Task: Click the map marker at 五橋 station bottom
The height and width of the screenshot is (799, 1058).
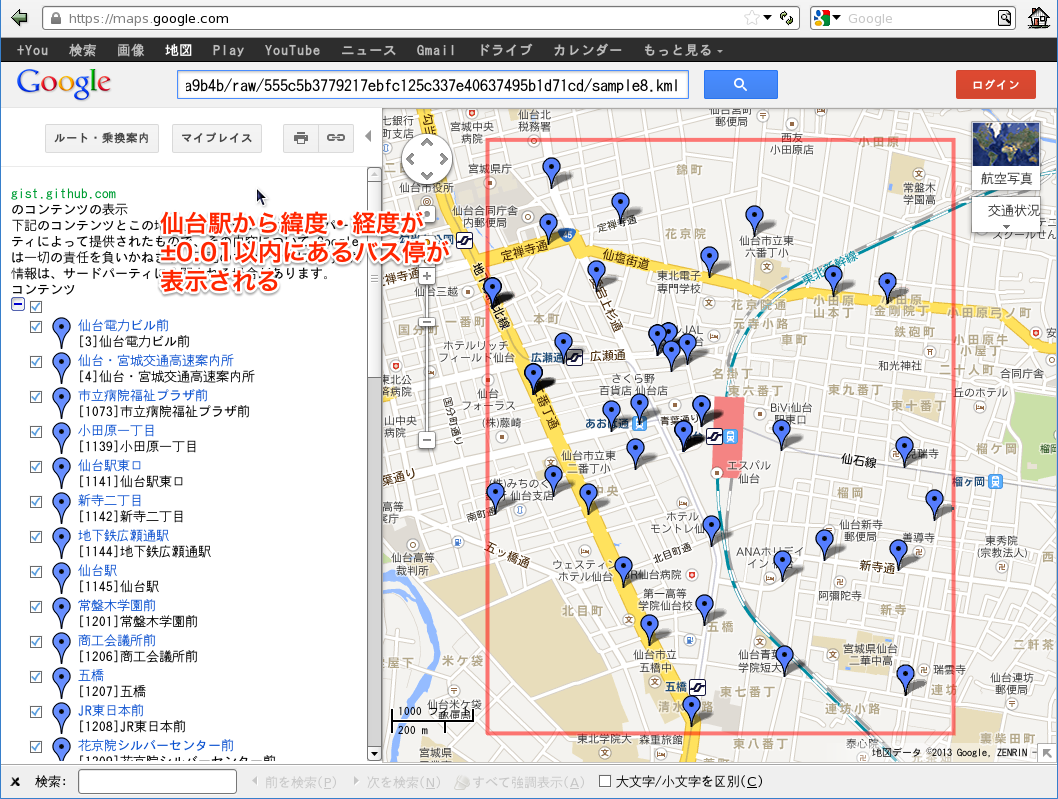Action: pyautogui.click(x=691, y=711)
